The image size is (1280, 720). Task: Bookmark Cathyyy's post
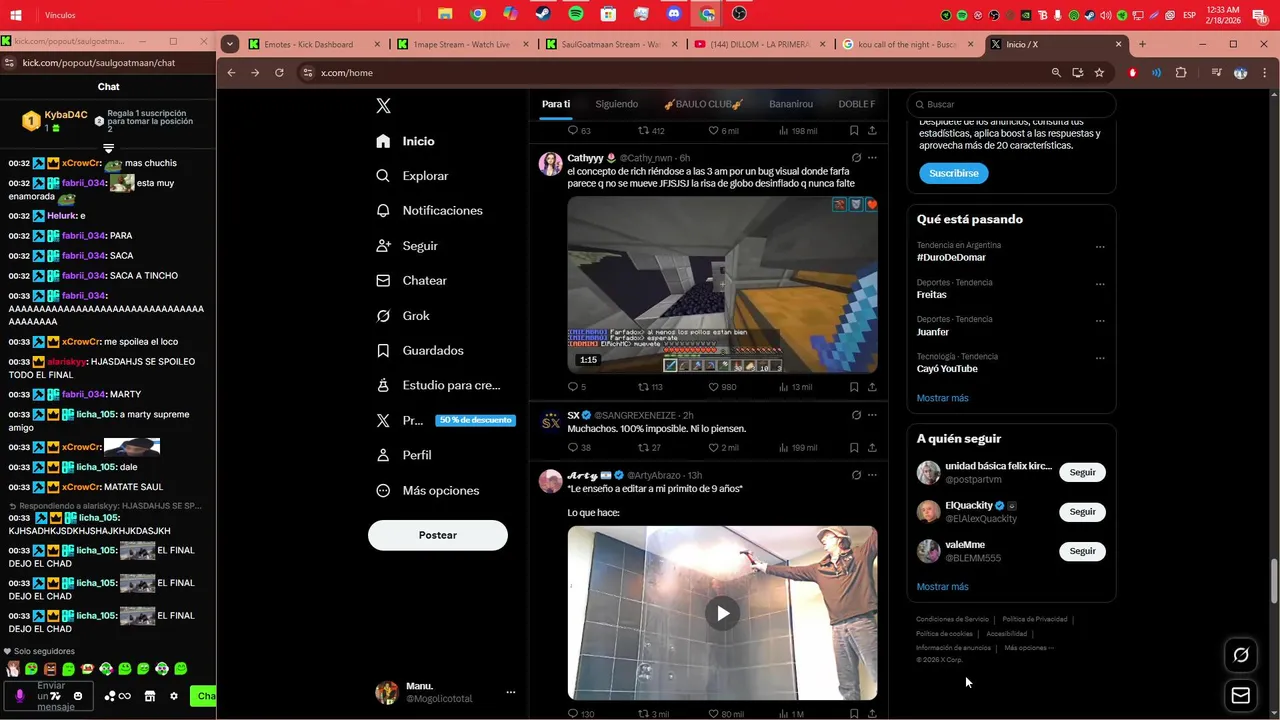[x=854, y=387]
